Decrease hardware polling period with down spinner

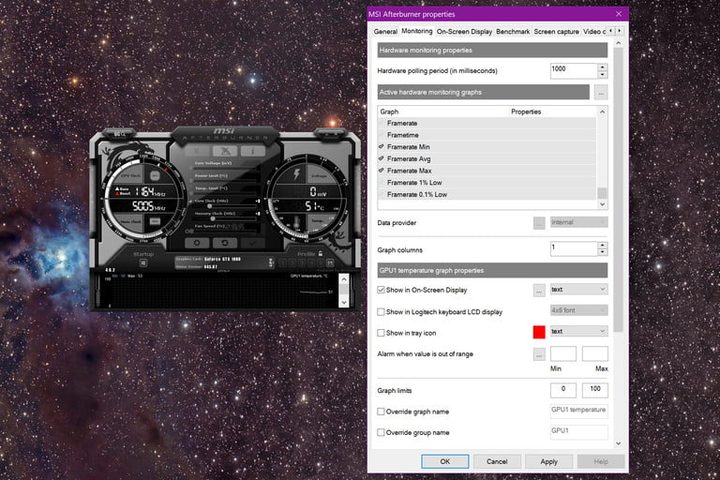point(602,75)
